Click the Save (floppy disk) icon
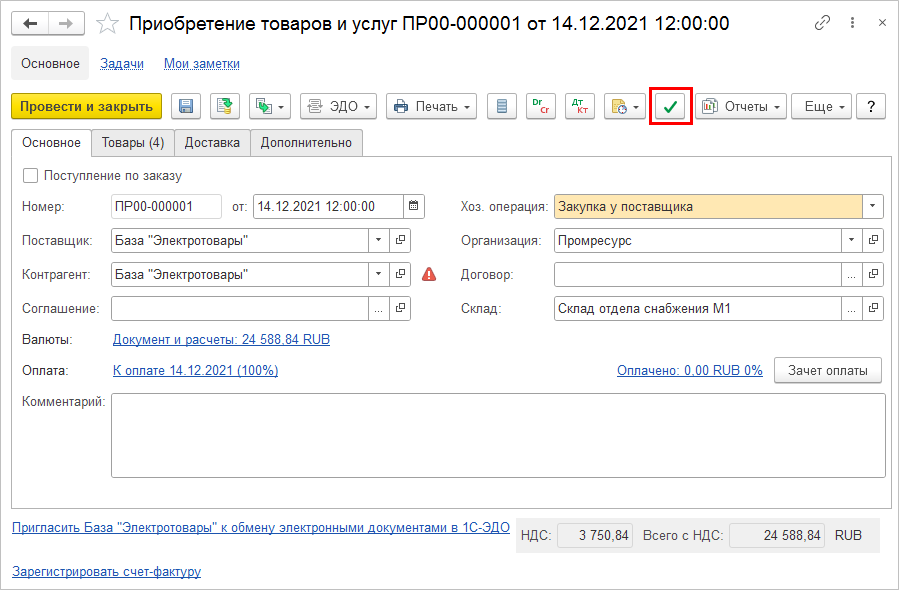 [187, 106]
